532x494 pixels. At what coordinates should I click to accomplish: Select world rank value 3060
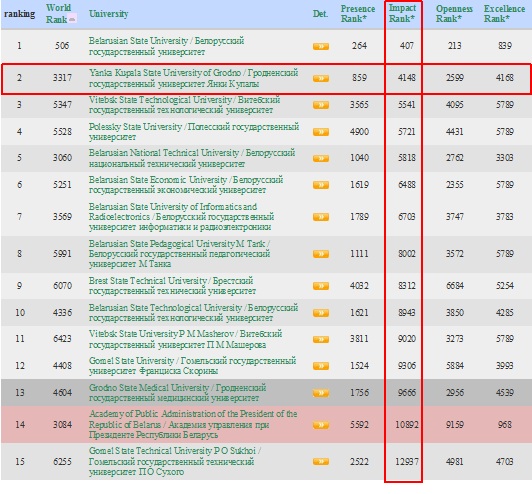(62, 158)
